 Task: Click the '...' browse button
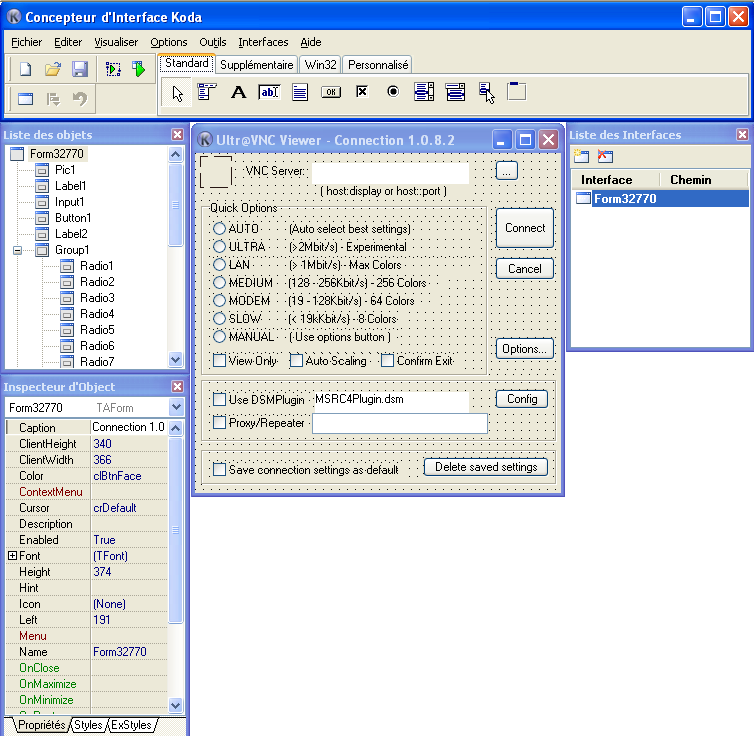pyautogui.click(x=506, y=170)
